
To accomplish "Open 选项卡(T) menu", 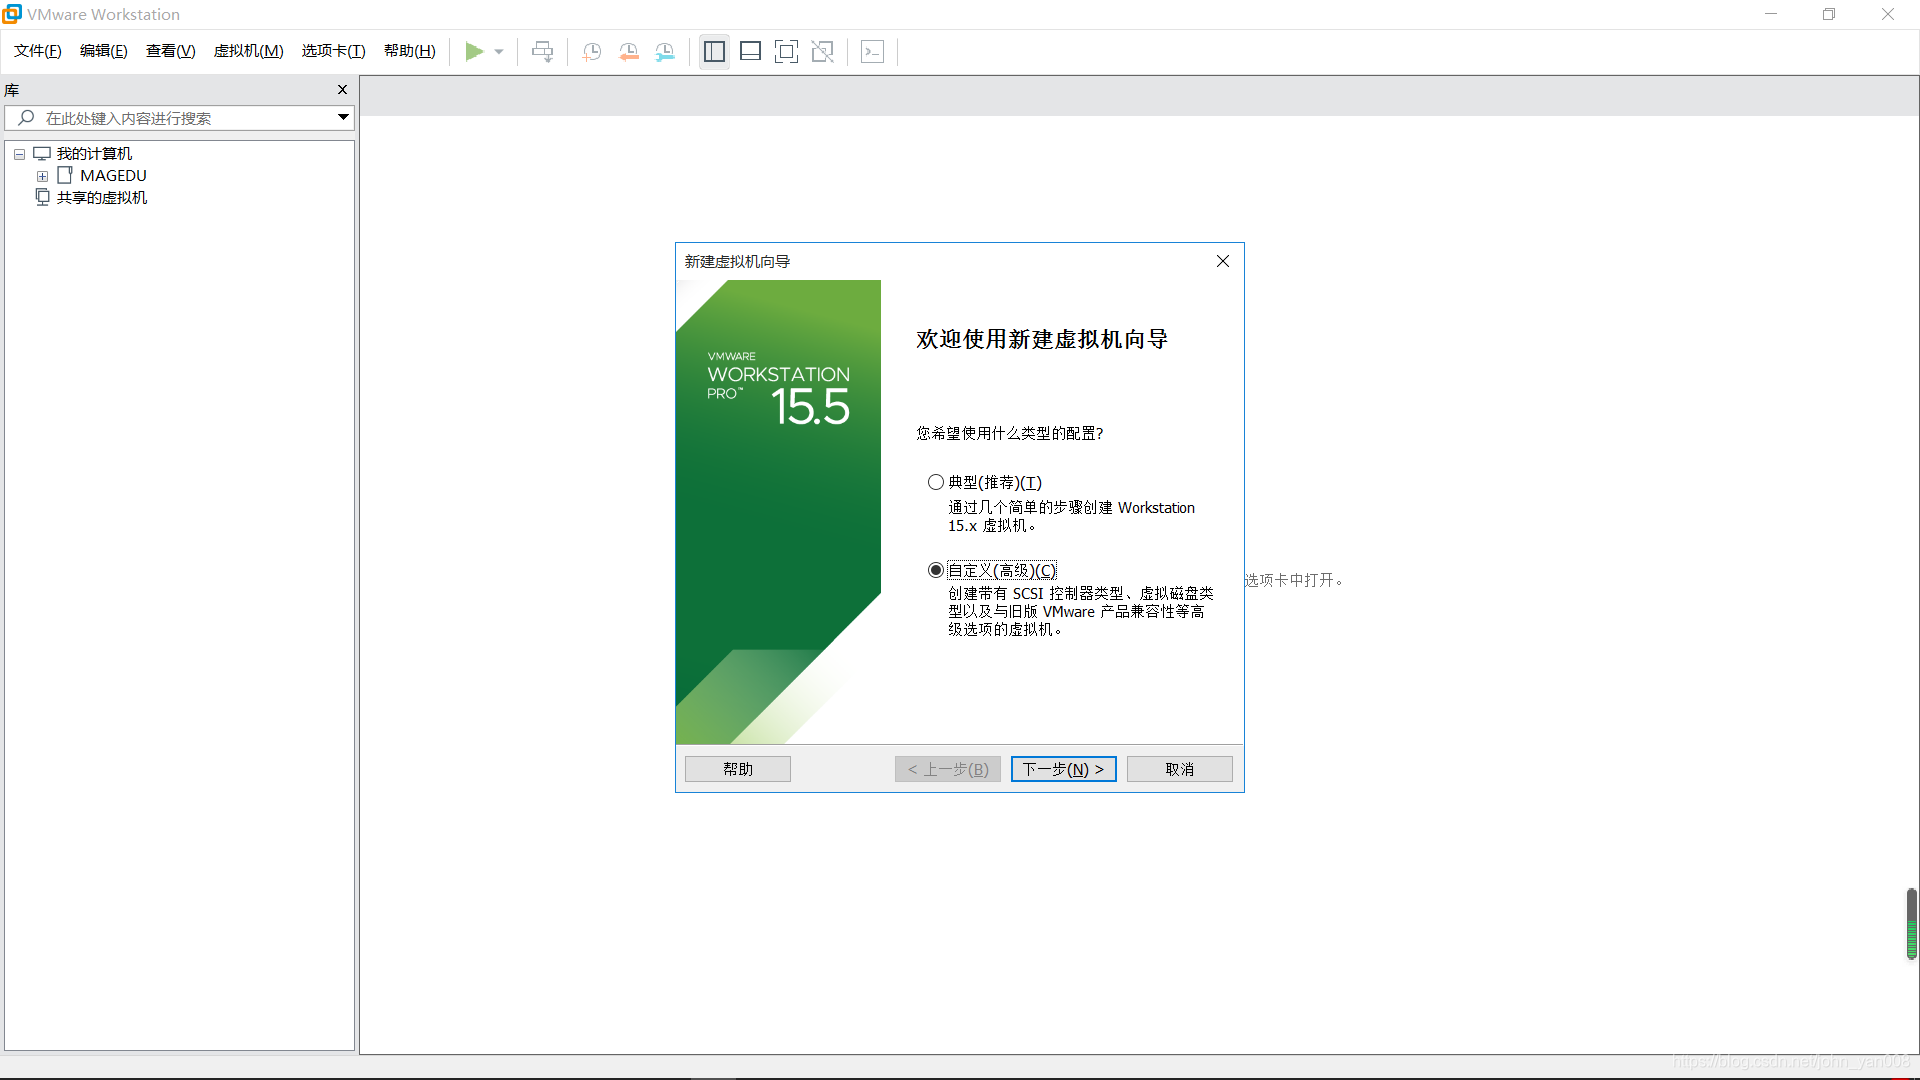I will pos(333,51).
